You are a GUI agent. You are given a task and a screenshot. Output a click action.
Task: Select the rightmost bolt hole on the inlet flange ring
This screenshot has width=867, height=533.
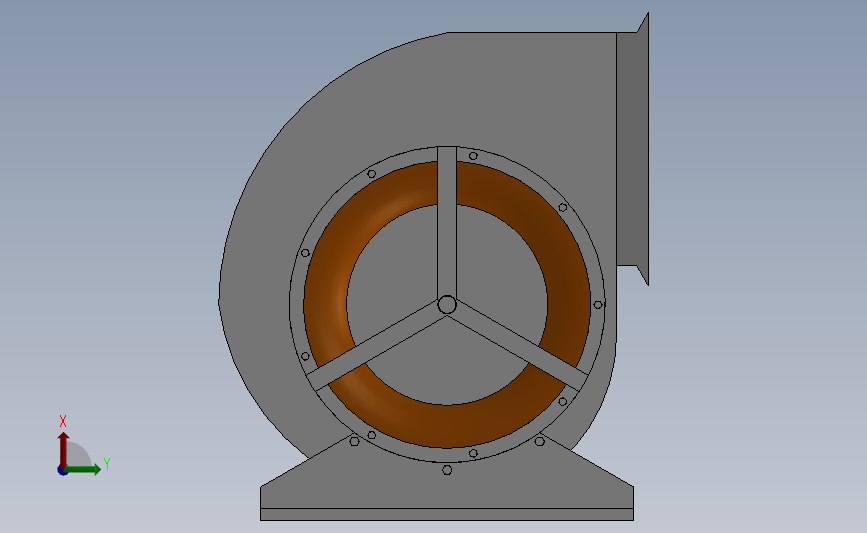[x=598, y=305]
